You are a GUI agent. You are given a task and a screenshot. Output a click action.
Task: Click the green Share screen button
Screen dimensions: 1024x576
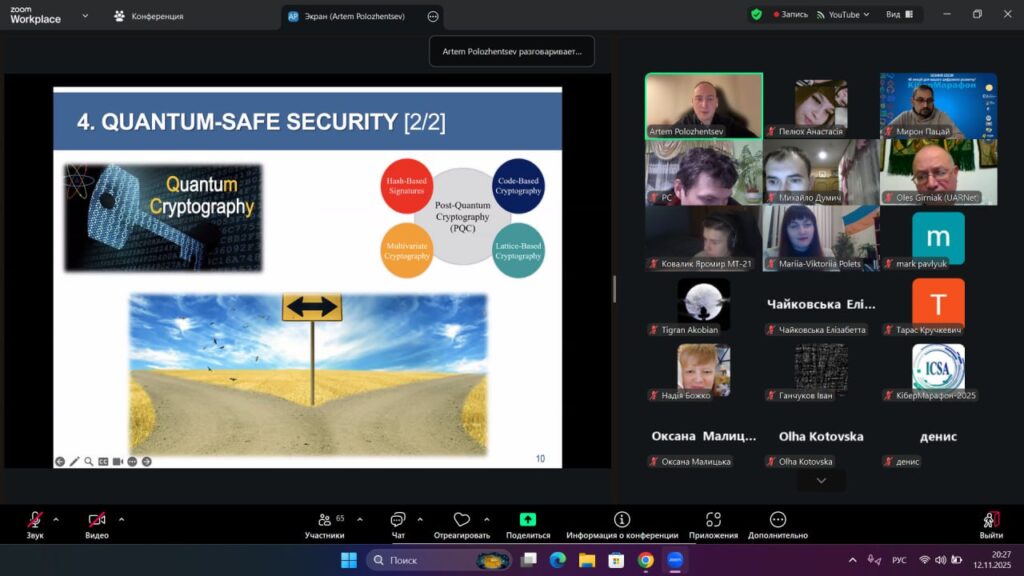click(x=528, y=520)
